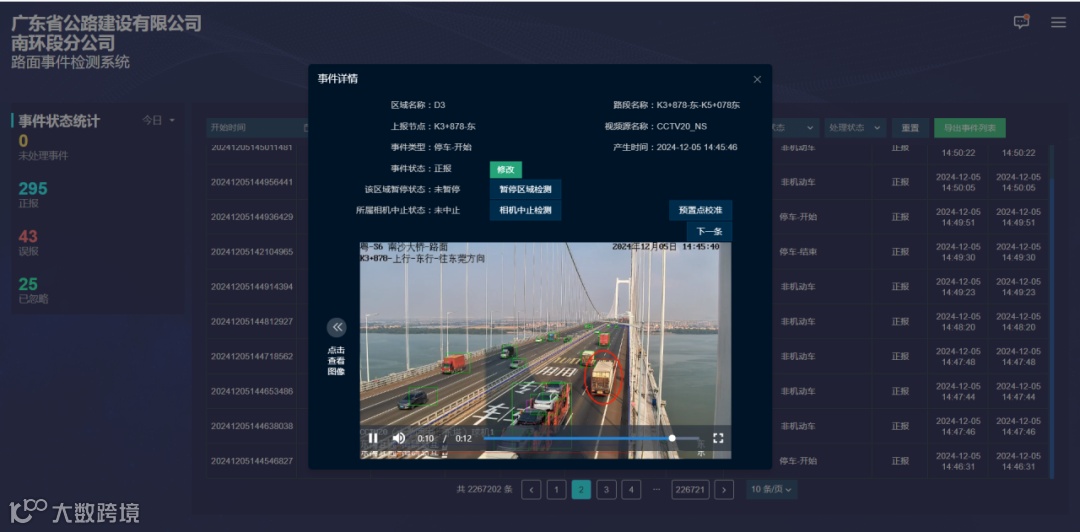Select event row 20241205144638038

tap(252, 426)
